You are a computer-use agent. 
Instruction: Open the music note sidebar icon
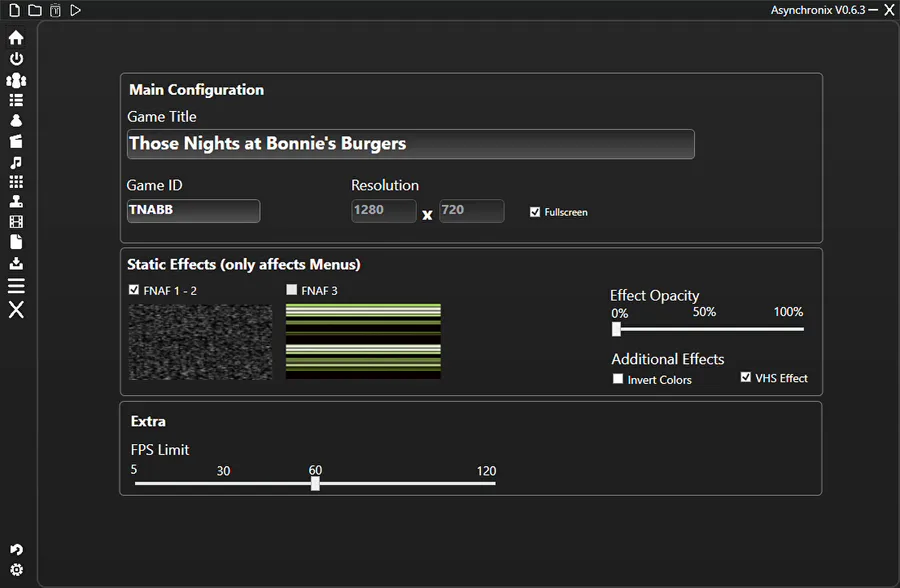pos(16,163)
